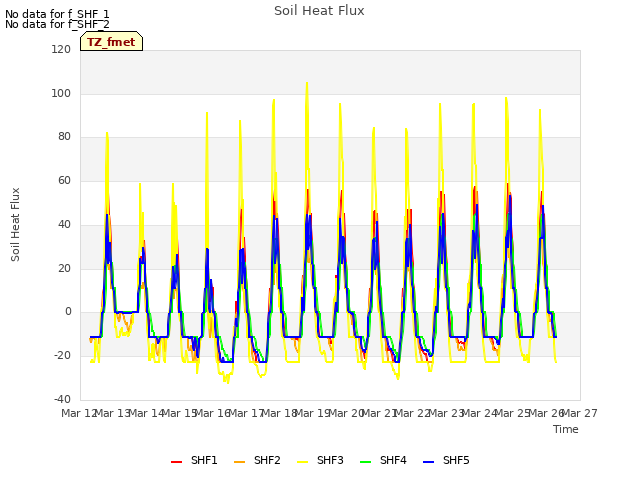Click the 'No data for f_SHF_1' message

[x=57, y=14]
